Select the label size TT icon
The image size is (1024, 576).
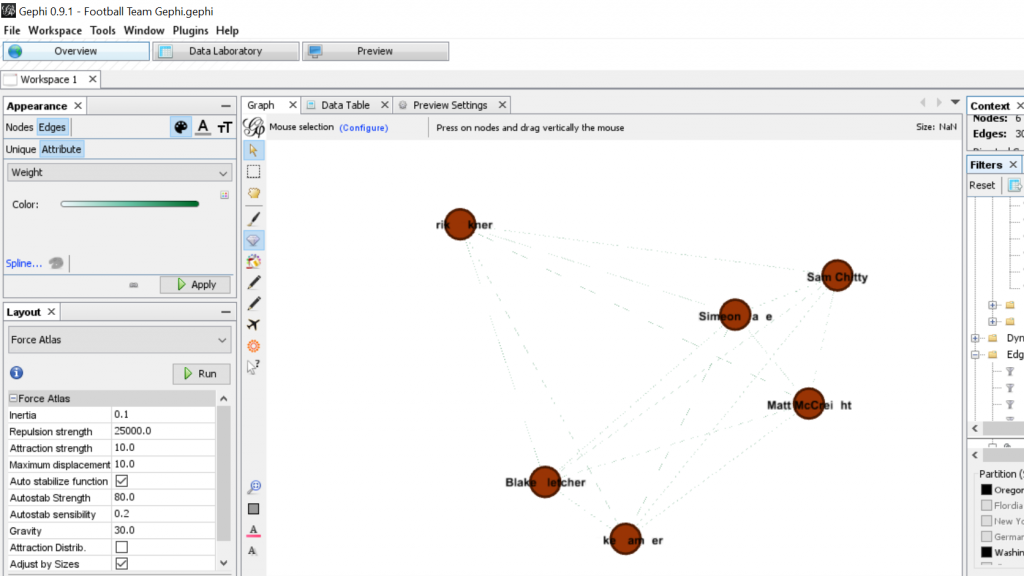(x=224, y=127)
